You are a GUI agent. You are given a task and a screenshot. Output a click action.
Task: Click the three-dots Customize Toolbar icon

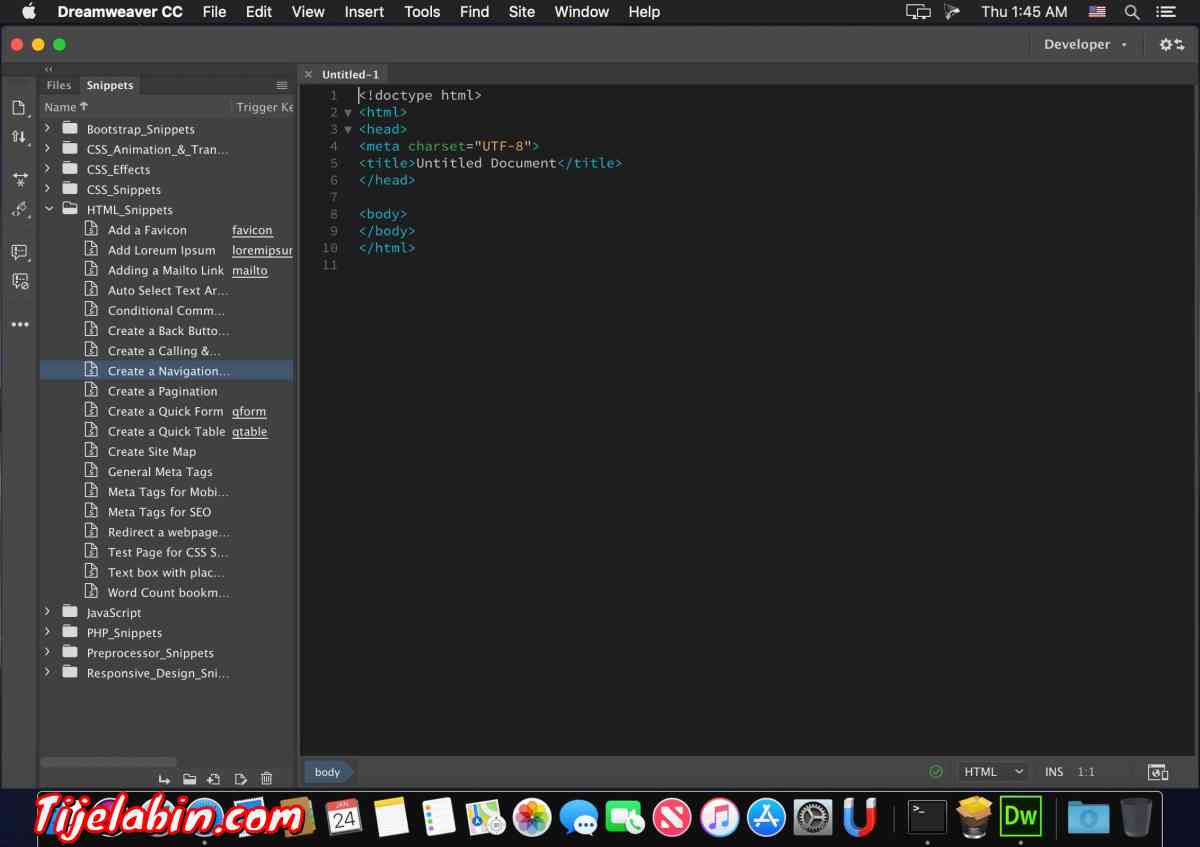click(19, 325)
